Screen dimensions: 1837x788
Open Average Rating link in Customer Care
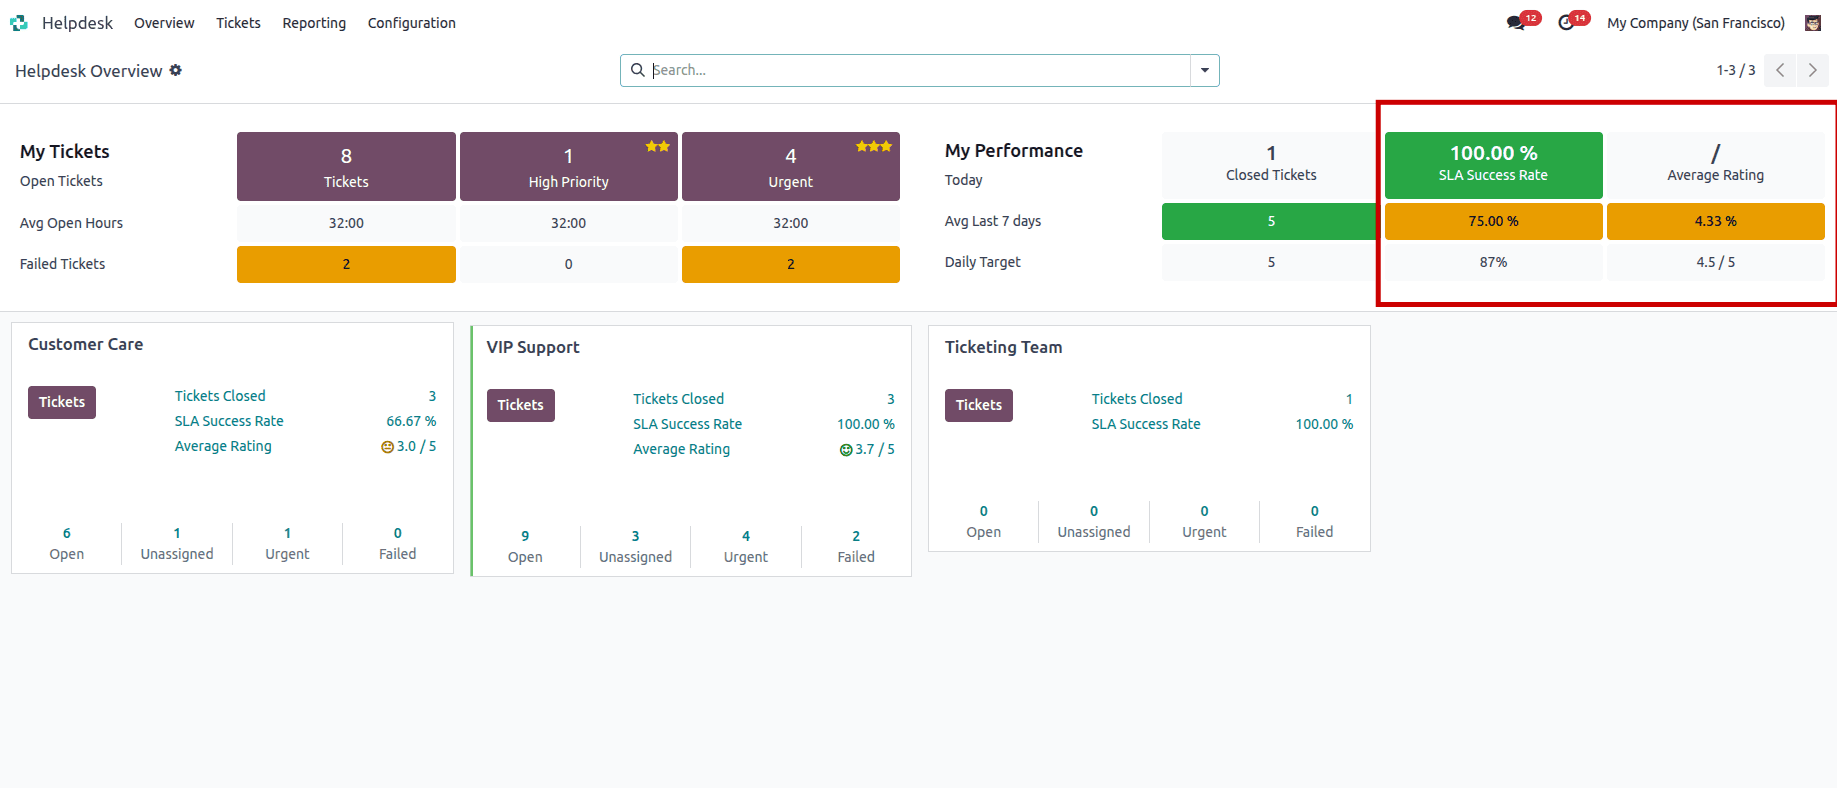223,446
